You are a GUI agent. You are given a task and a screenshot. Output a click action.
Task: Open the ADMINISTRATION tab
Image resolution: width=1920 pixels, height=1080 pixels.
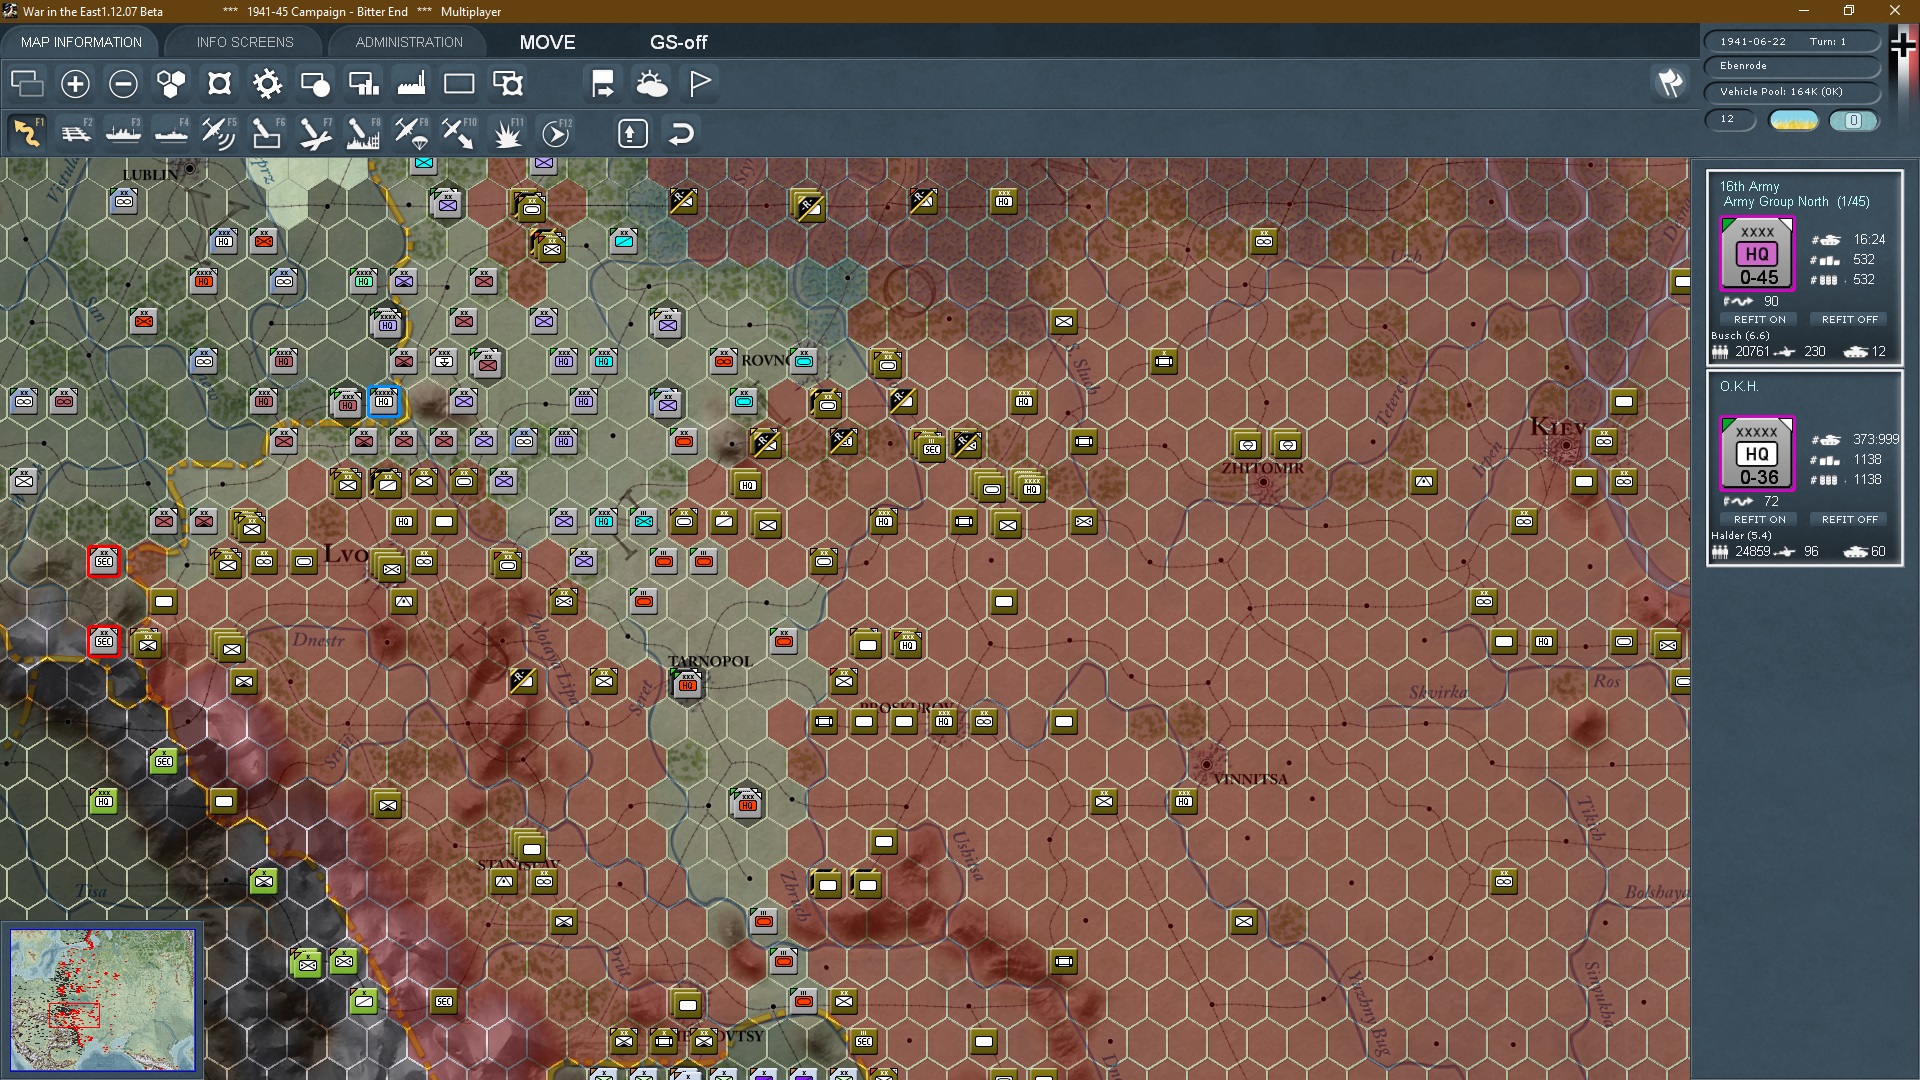point(409,42)
